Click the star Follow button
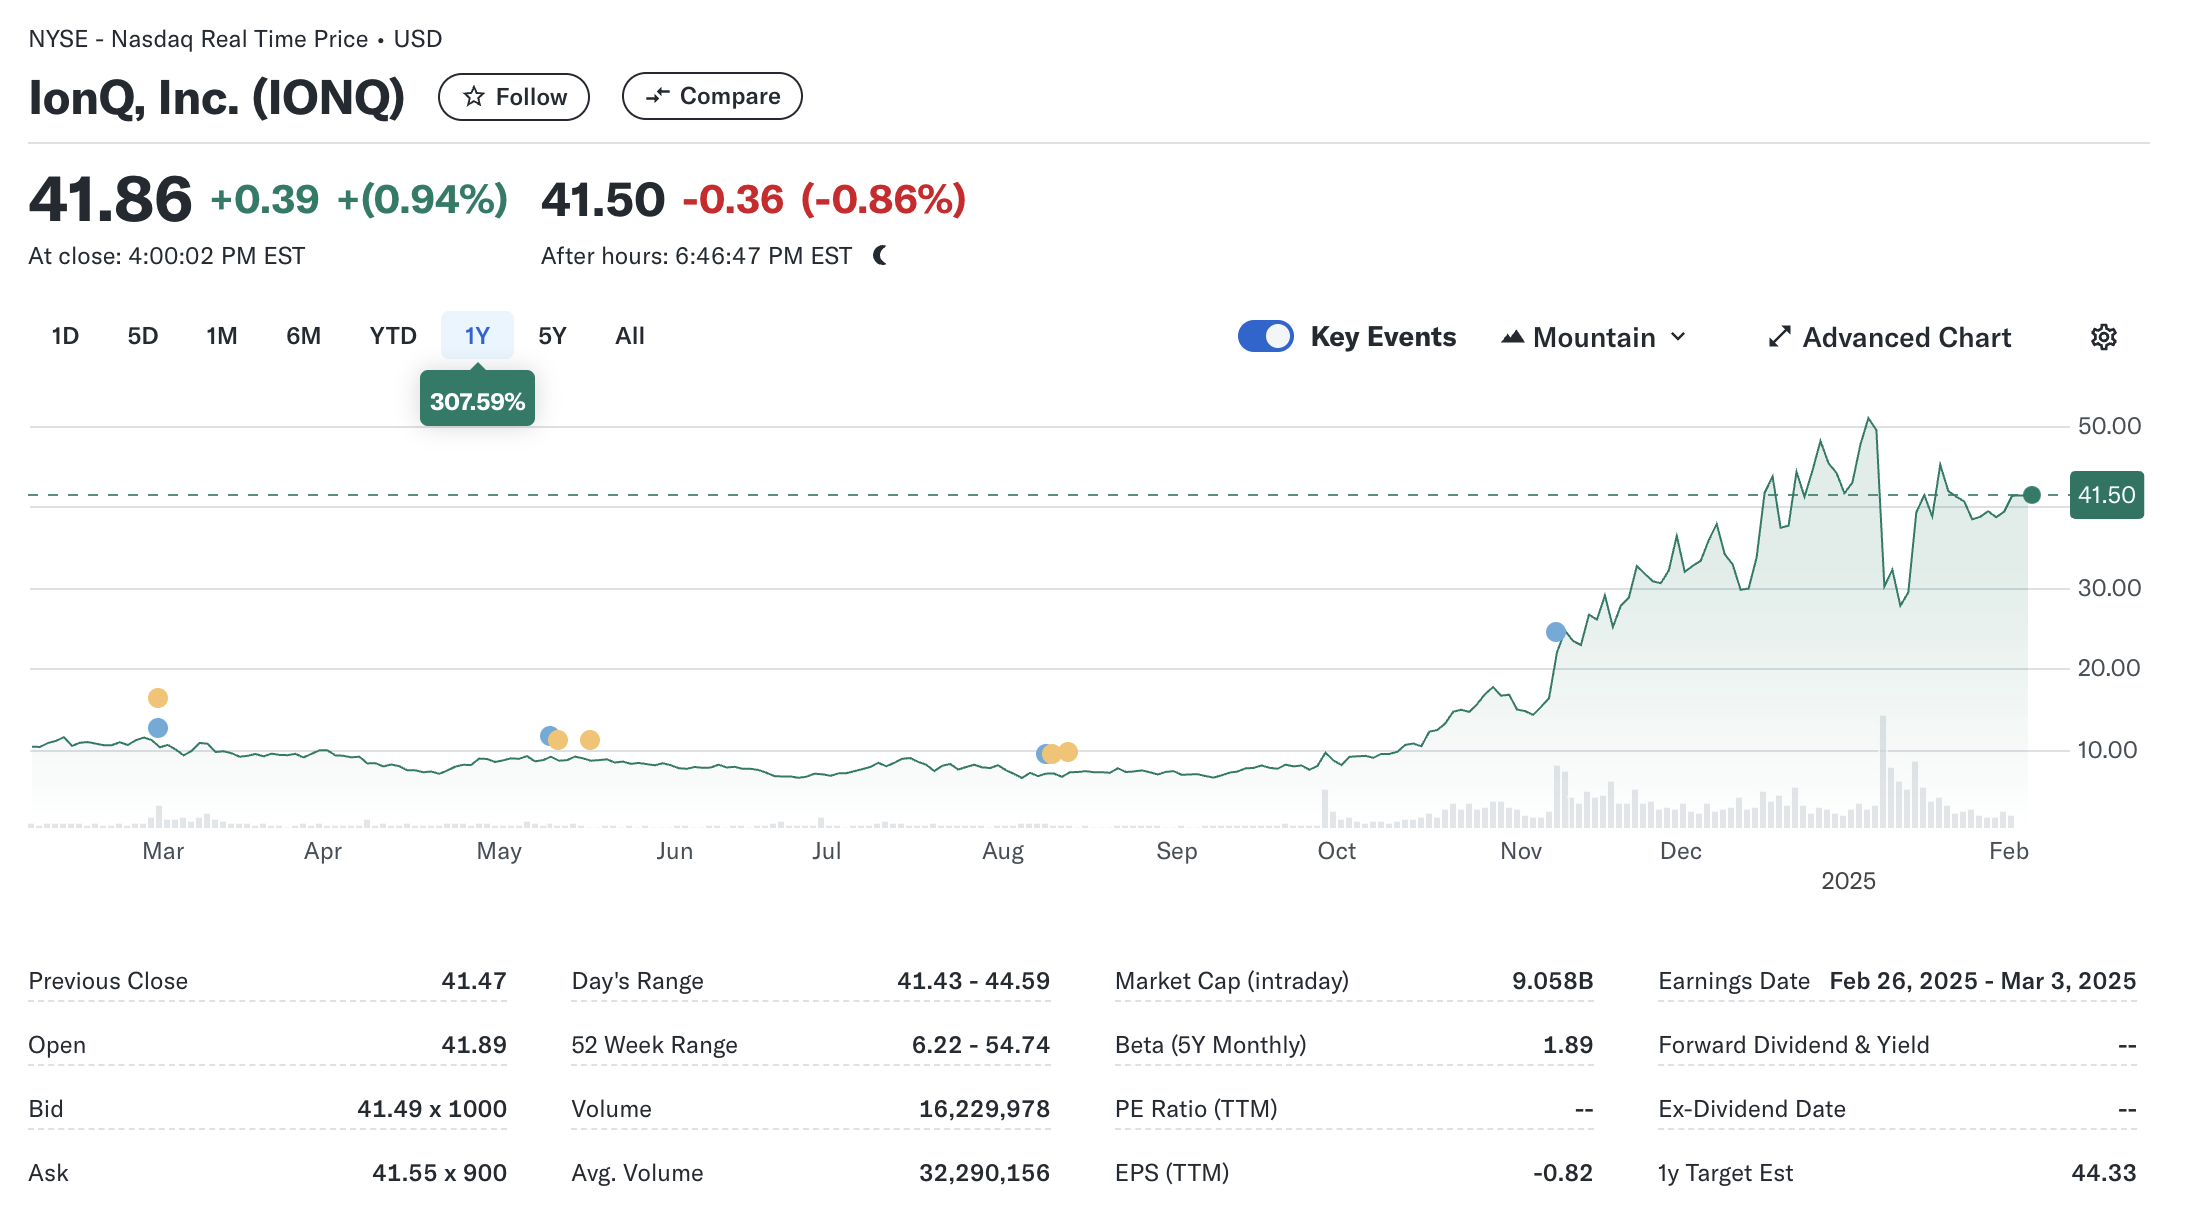 pos(513,97)
